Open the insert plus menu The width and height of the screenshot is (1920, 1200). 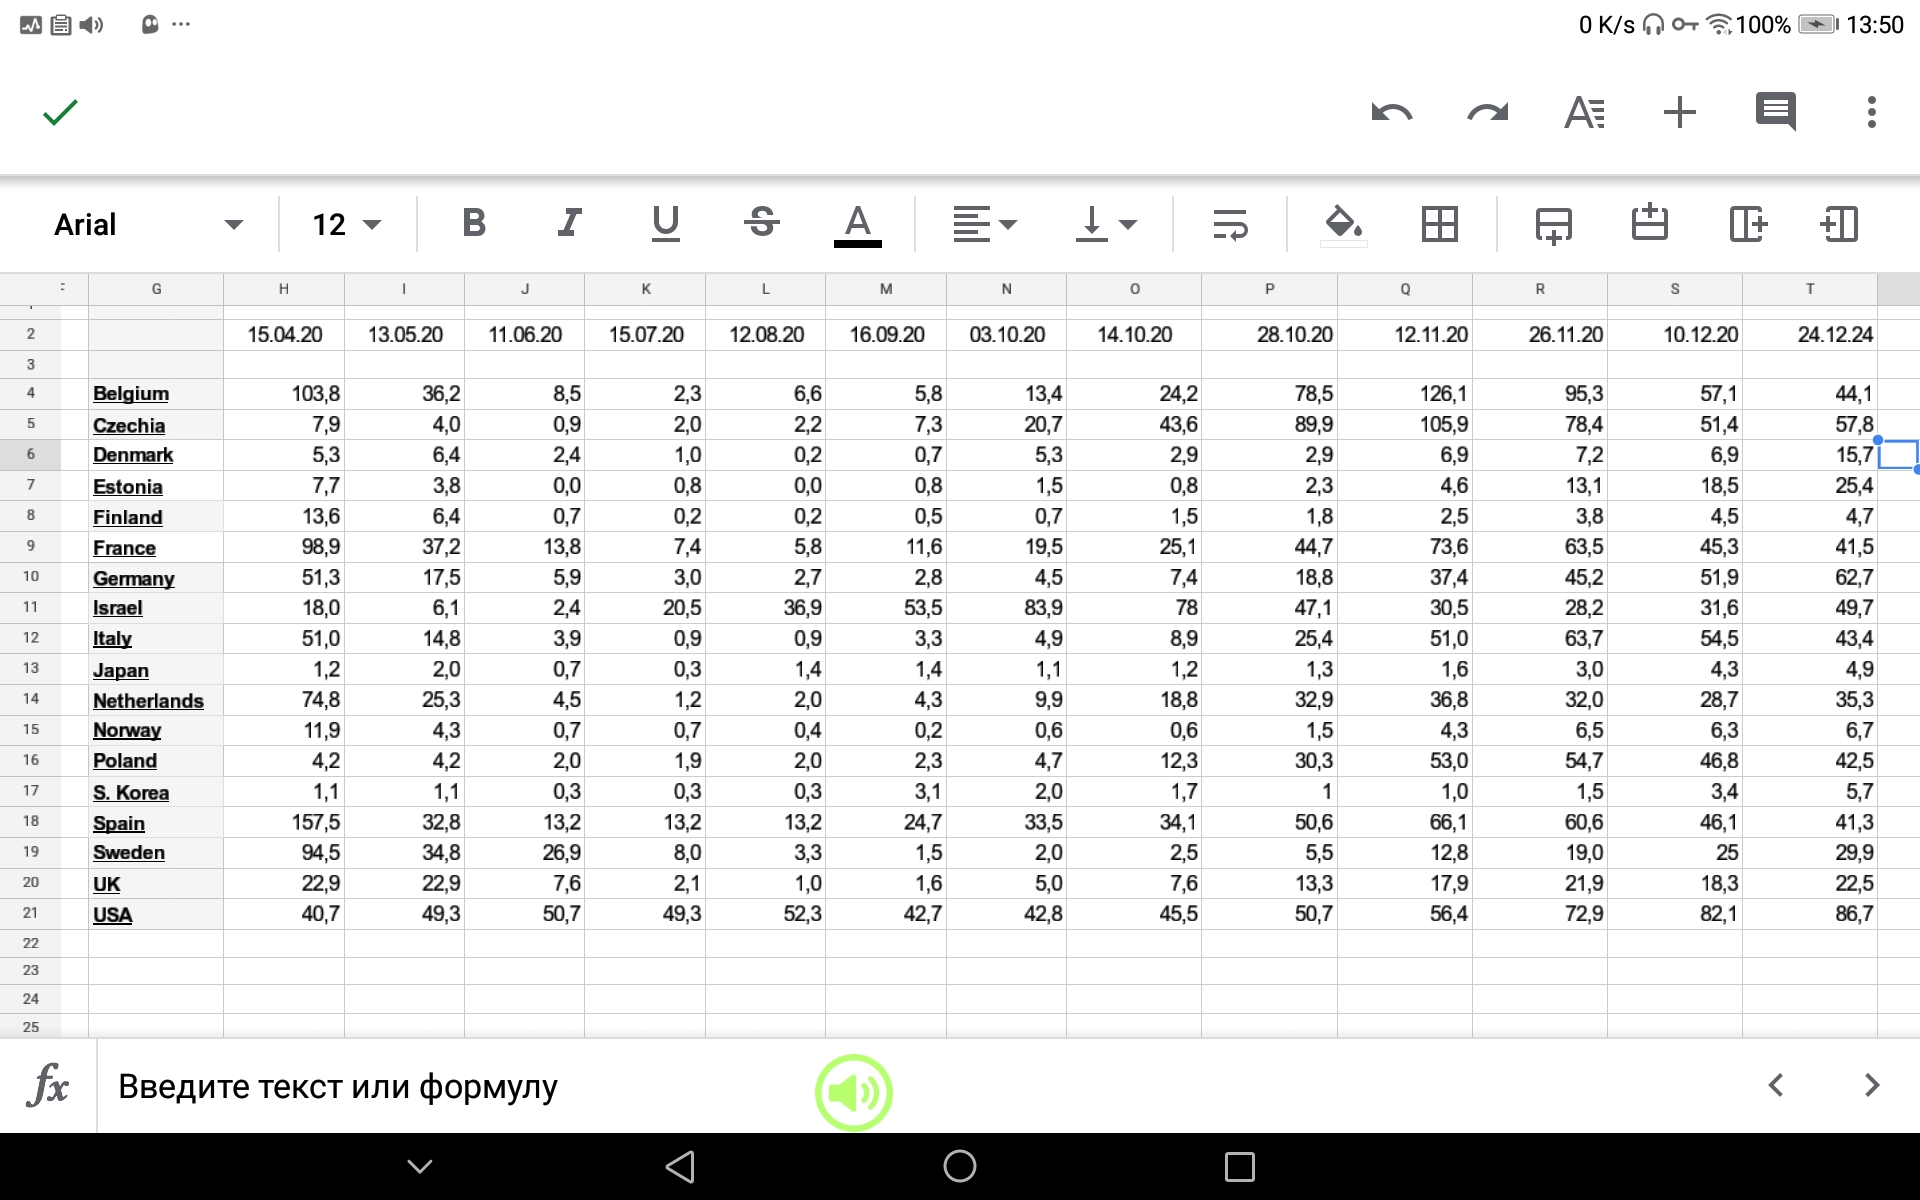click(x=1680, y=112)
